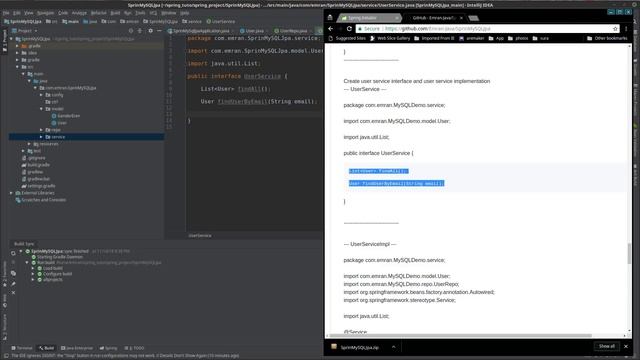
Task: Click the pin tab icon in Build panel
Action: tap(13, 283)
